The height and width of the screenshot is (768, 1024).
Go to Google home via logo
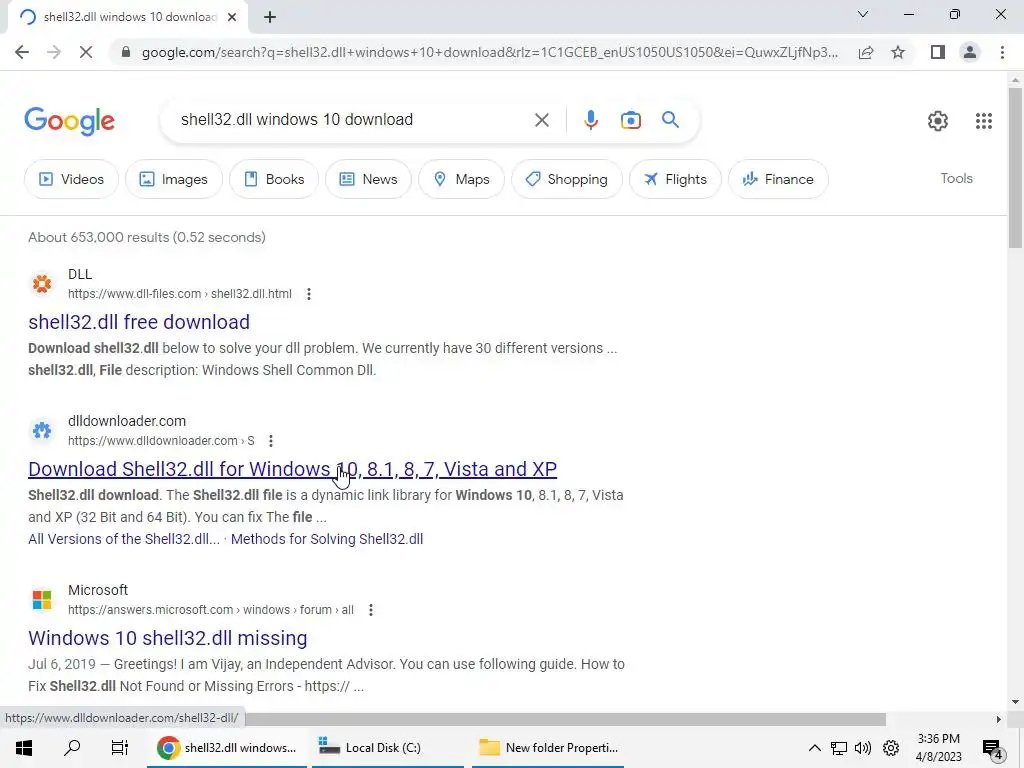click(x=70, y=121)
